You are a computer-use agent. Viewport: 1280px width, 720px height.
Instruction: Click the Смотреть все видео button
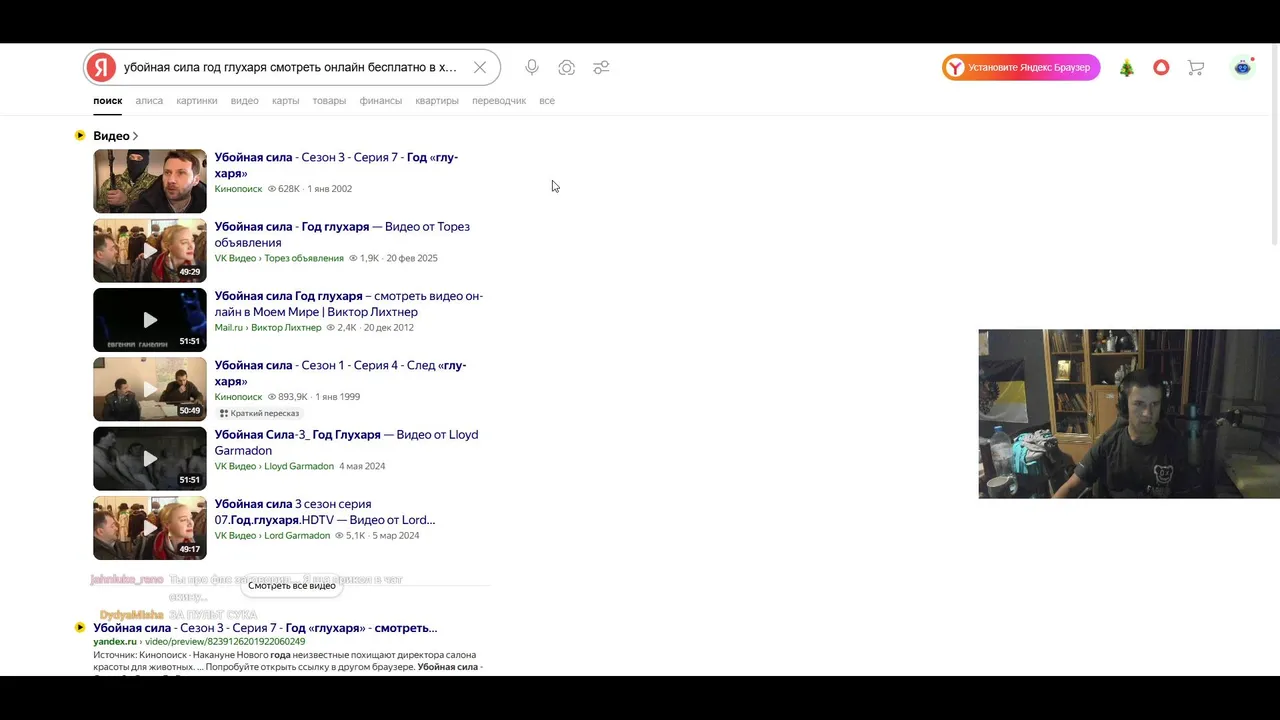click(292, 585)
